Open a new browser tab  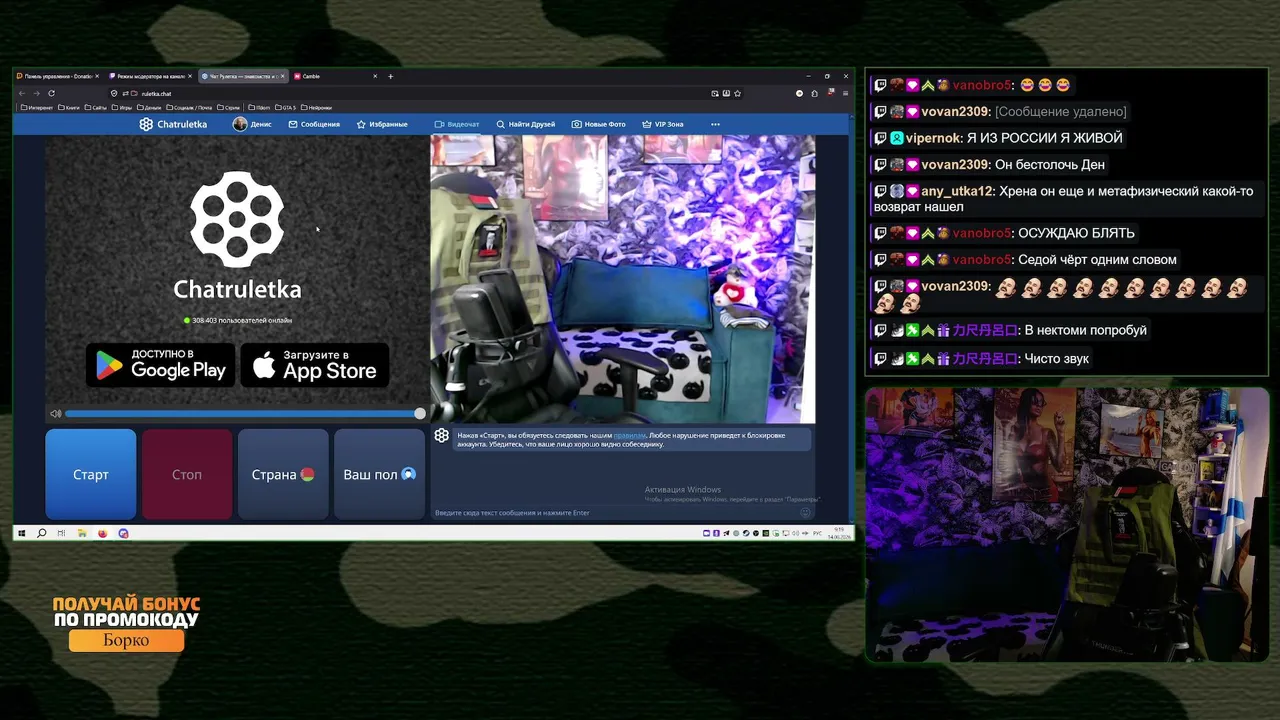(x=390, y=76)
